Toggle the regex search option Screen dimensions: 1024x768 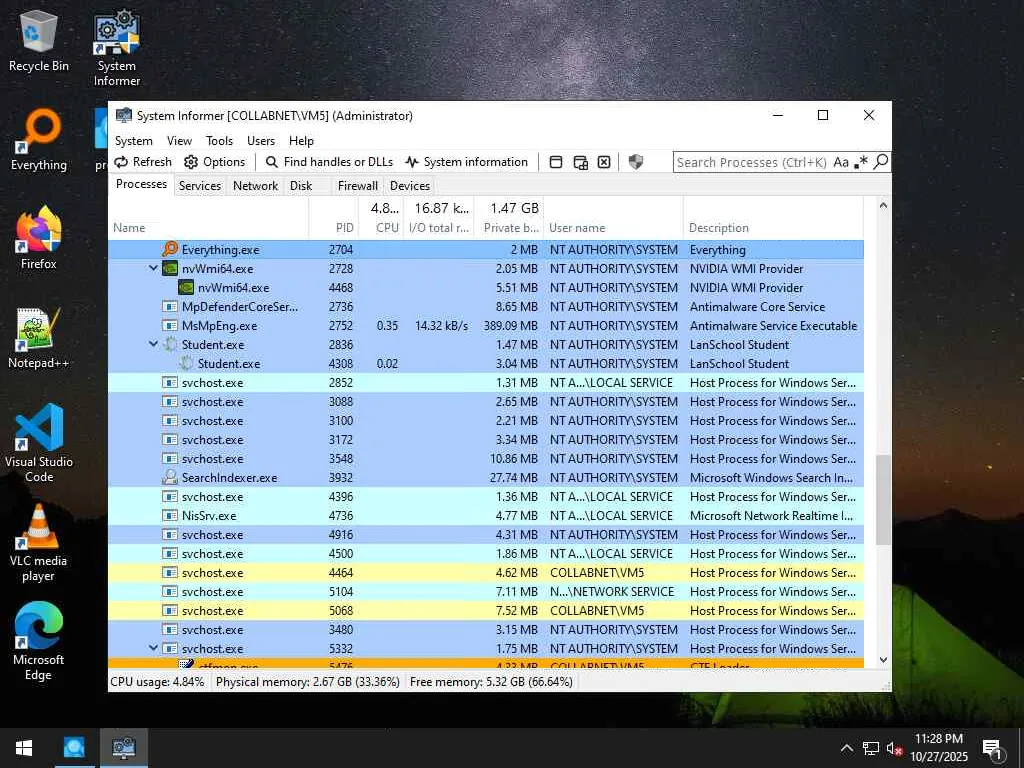[861, 162]
